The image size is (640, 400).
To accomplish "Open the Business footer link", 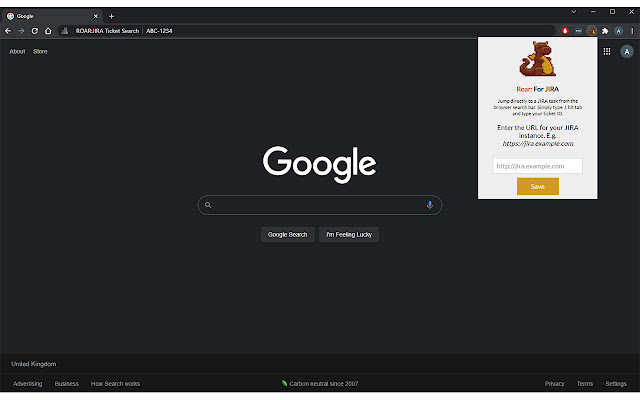I will pyautogui.click(x=67, y=384).
